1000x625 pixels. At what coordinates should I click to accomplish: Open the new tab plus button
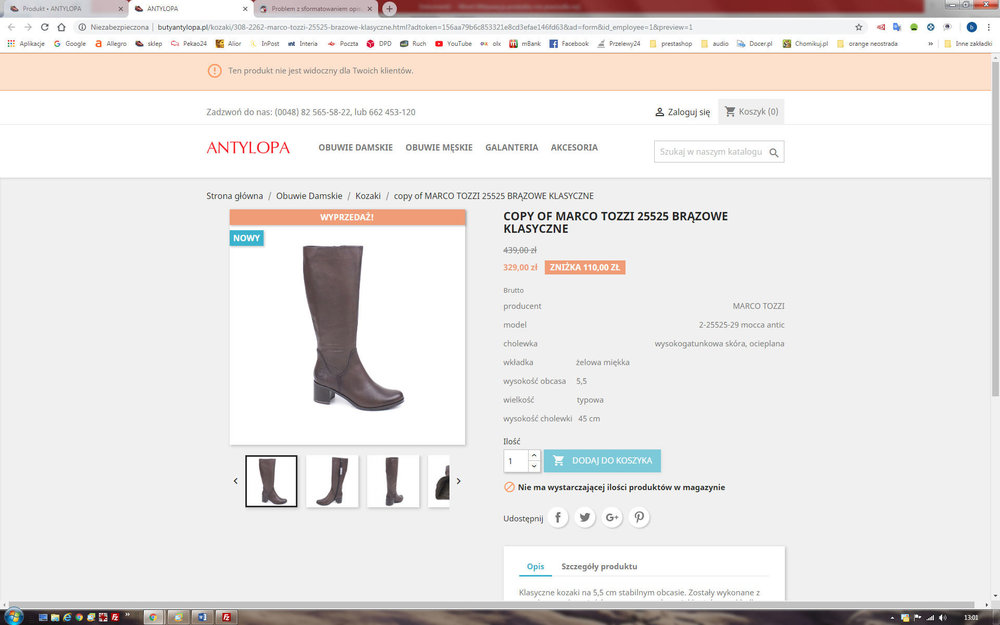pos(389,9)
